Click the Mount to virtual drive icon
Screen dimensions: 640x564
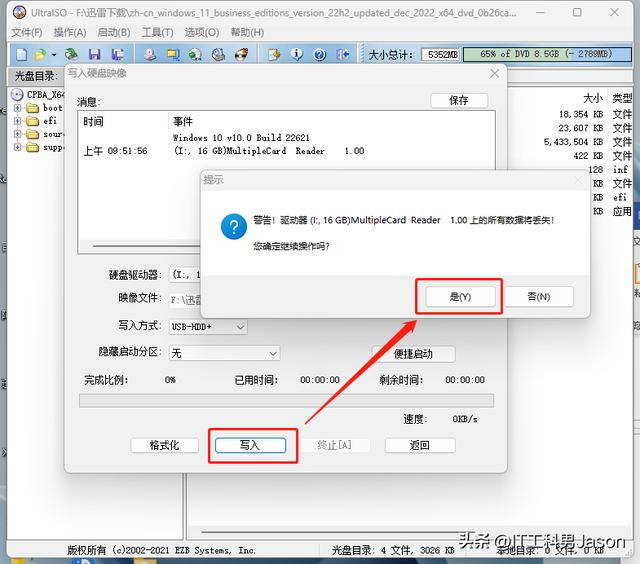(218, 54)
